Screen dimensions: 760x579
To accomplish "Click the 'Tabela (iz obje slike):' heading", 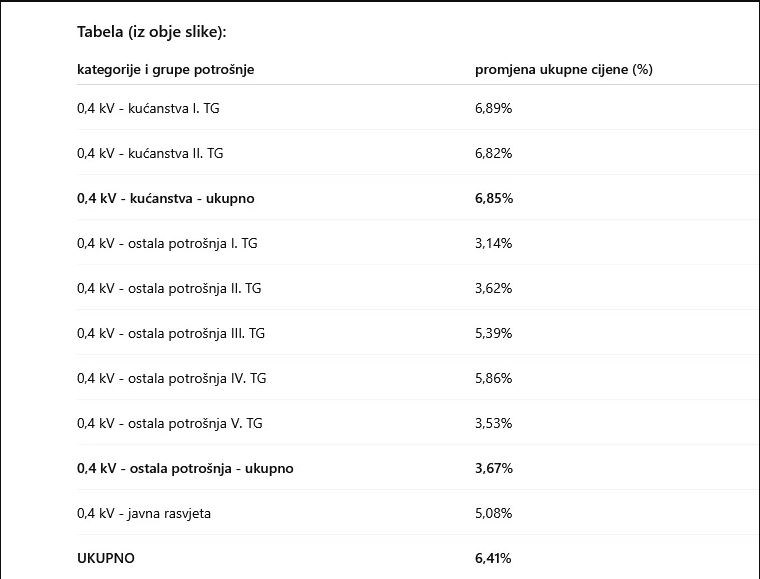I will (x=152, y=32).
